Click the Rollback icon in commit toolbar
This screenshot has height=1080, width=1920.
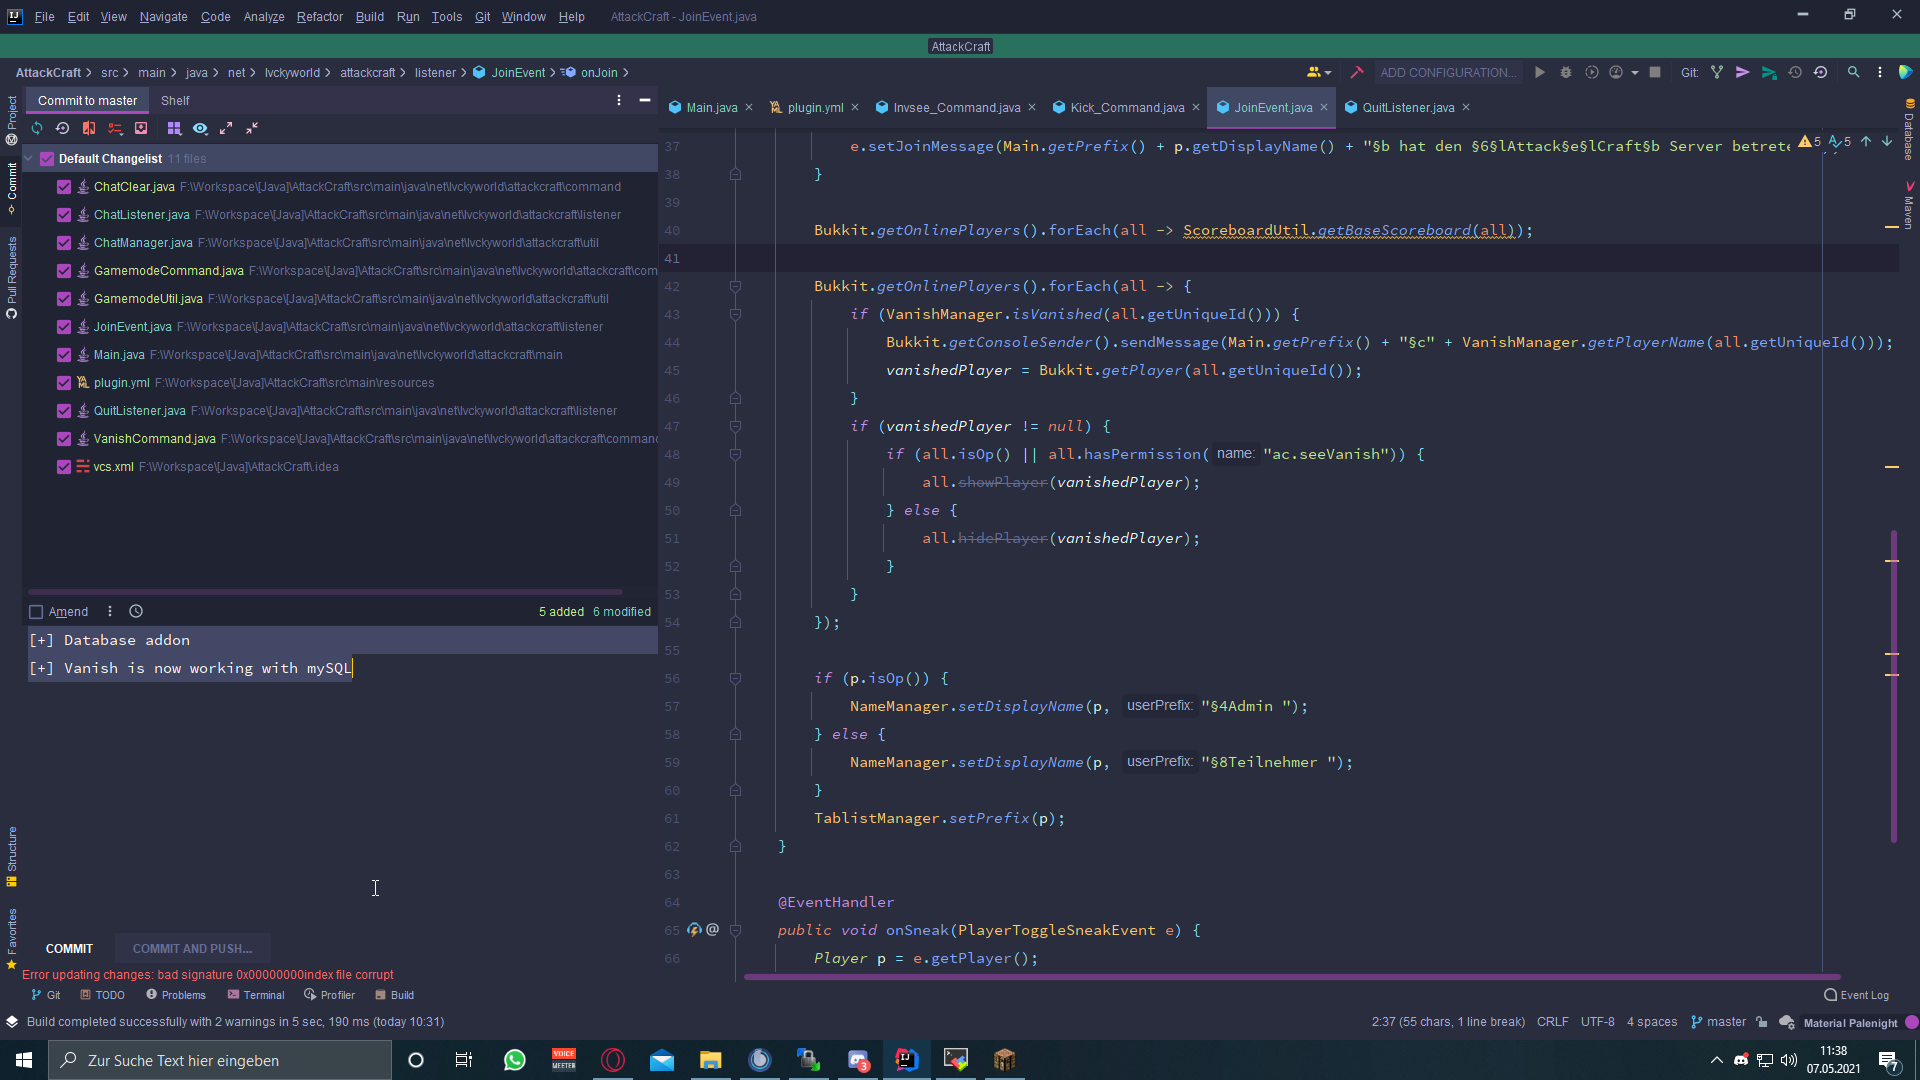tap(62, 128)
